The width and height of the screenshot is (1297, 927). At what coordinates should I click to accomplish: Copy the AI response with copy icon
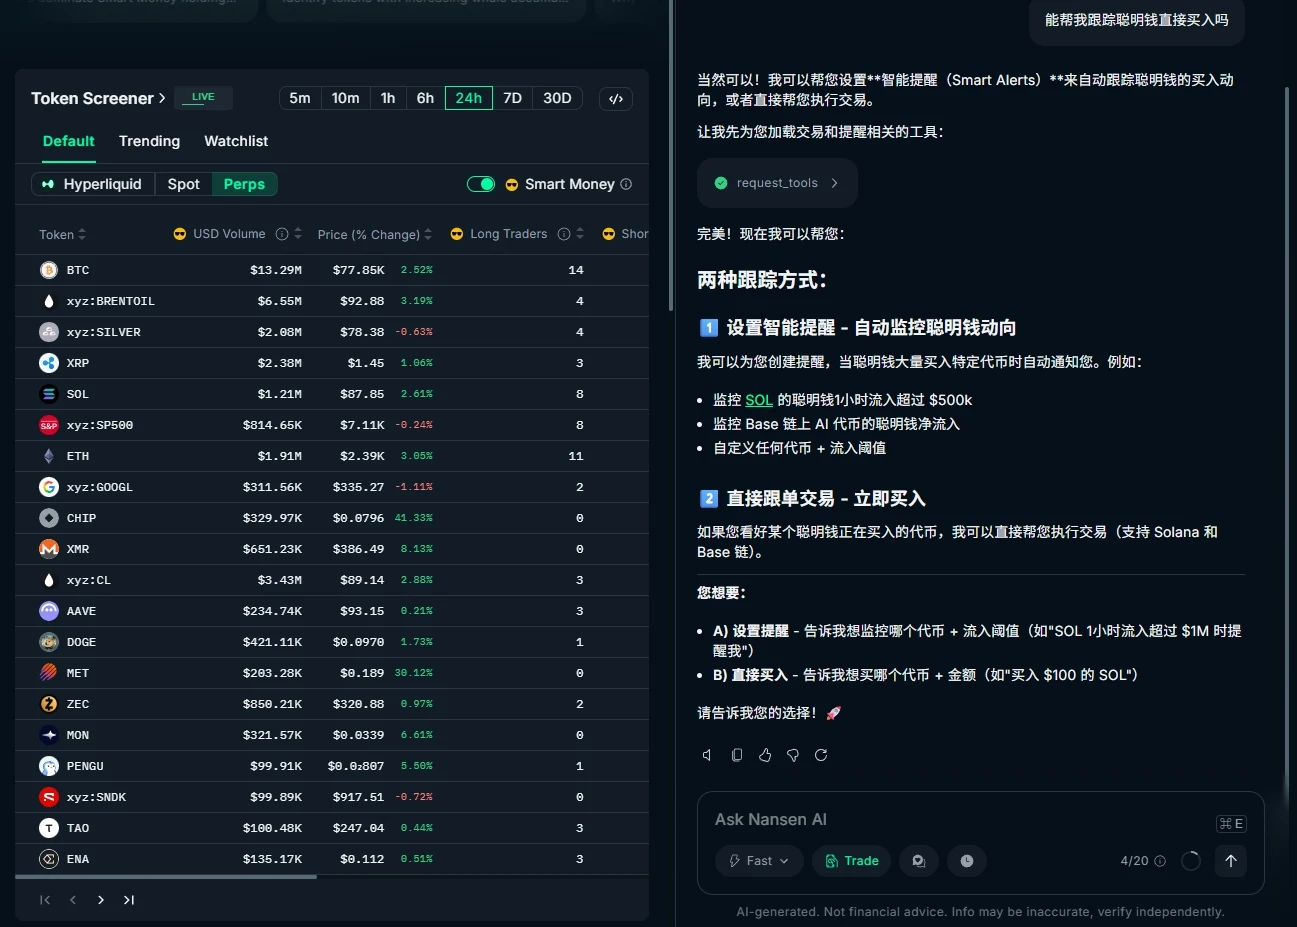pyautogui.click(x=737, y=755)
